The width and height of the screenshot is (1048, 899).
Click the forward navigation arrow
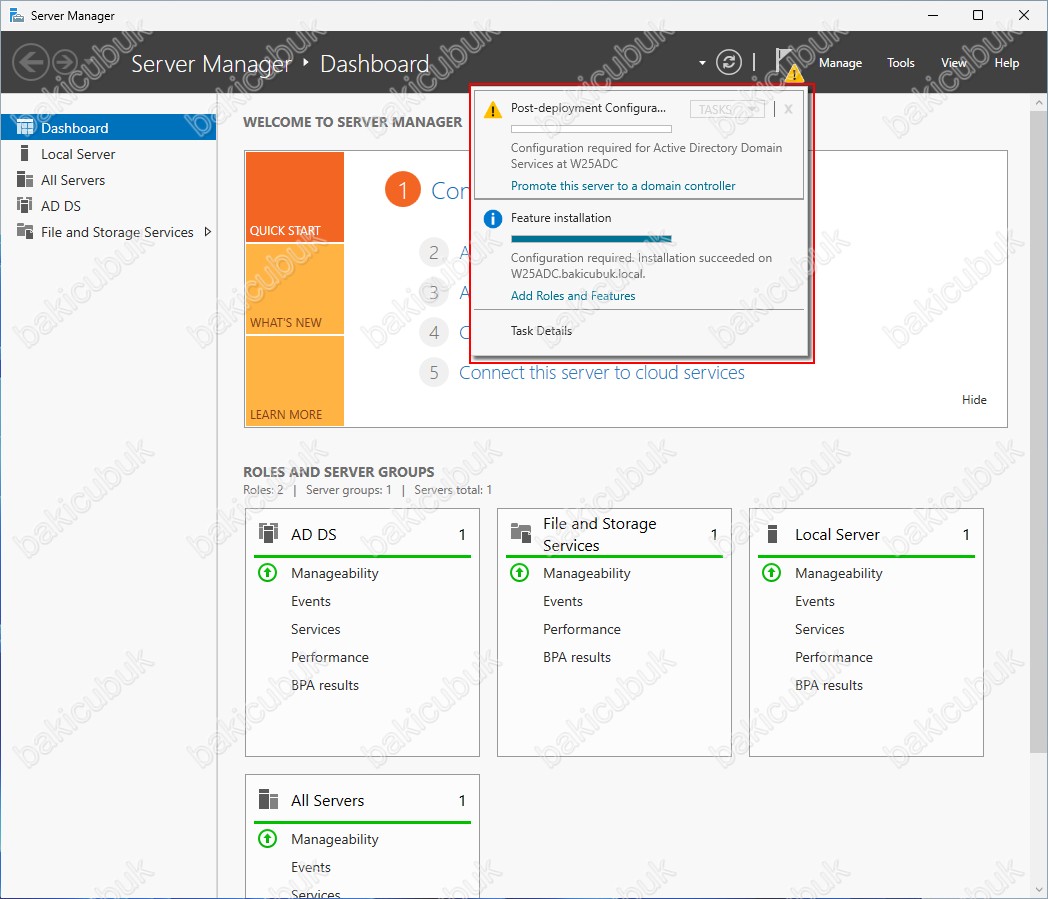(64, 62)
